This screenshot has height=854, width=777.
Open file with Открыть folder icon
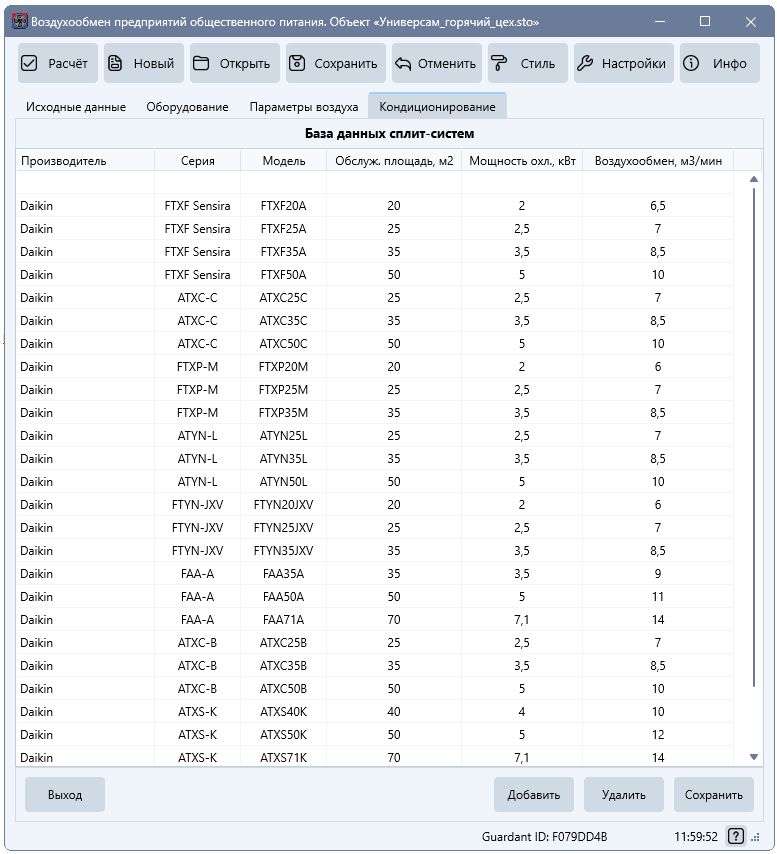pyautogui.click(x=201, y=63)
